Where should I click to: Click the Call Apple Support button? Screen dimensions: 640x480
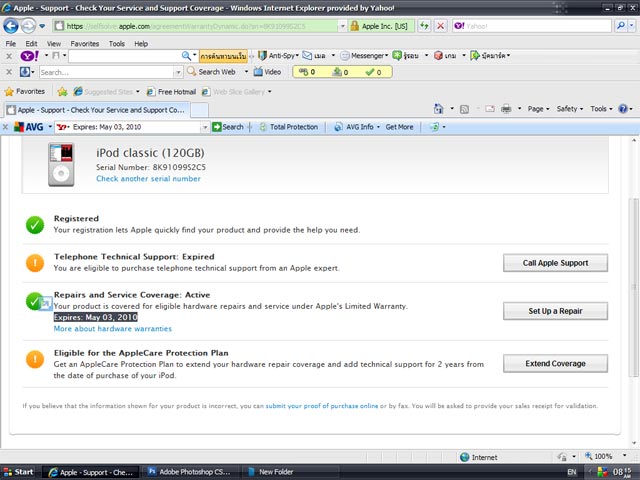click(555, 263)
